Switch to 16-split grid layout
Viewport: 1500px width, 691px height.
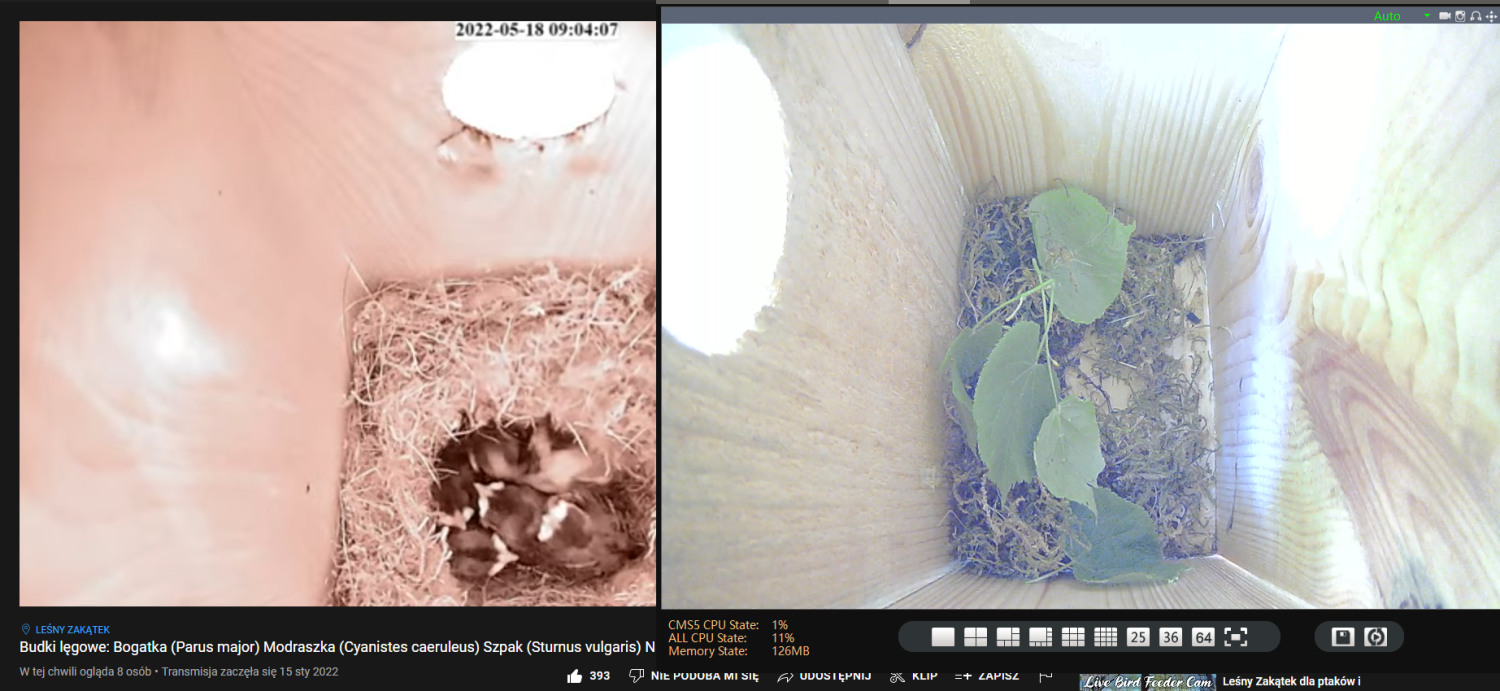point(1105,637)
